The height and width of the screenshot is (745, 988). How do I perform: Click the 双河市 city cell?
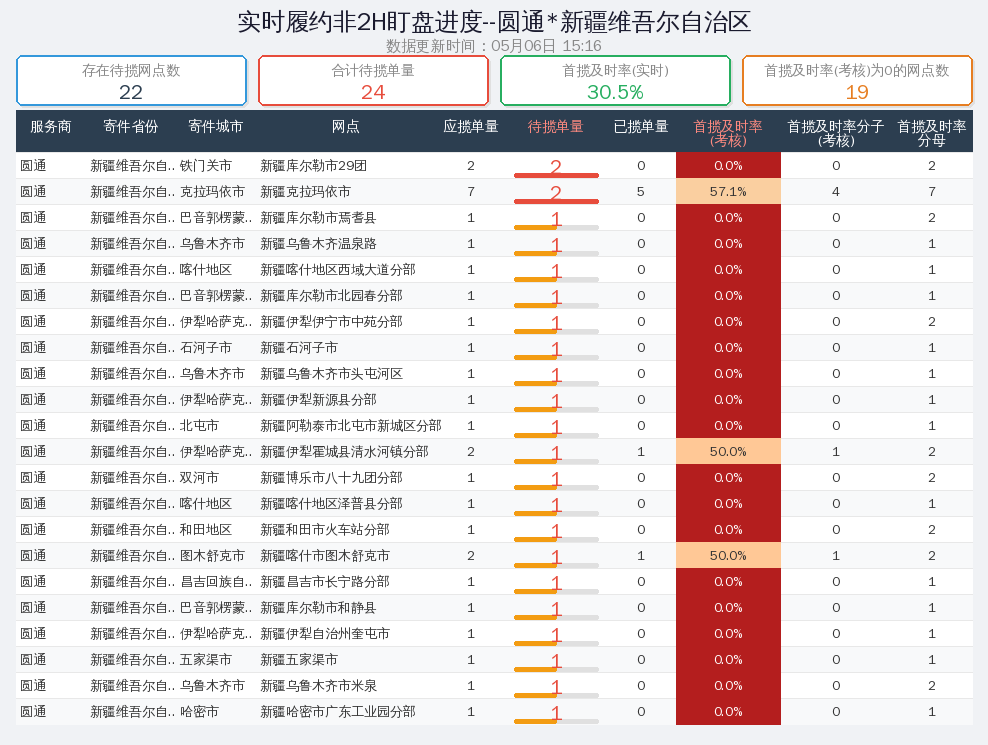point(199,478)
